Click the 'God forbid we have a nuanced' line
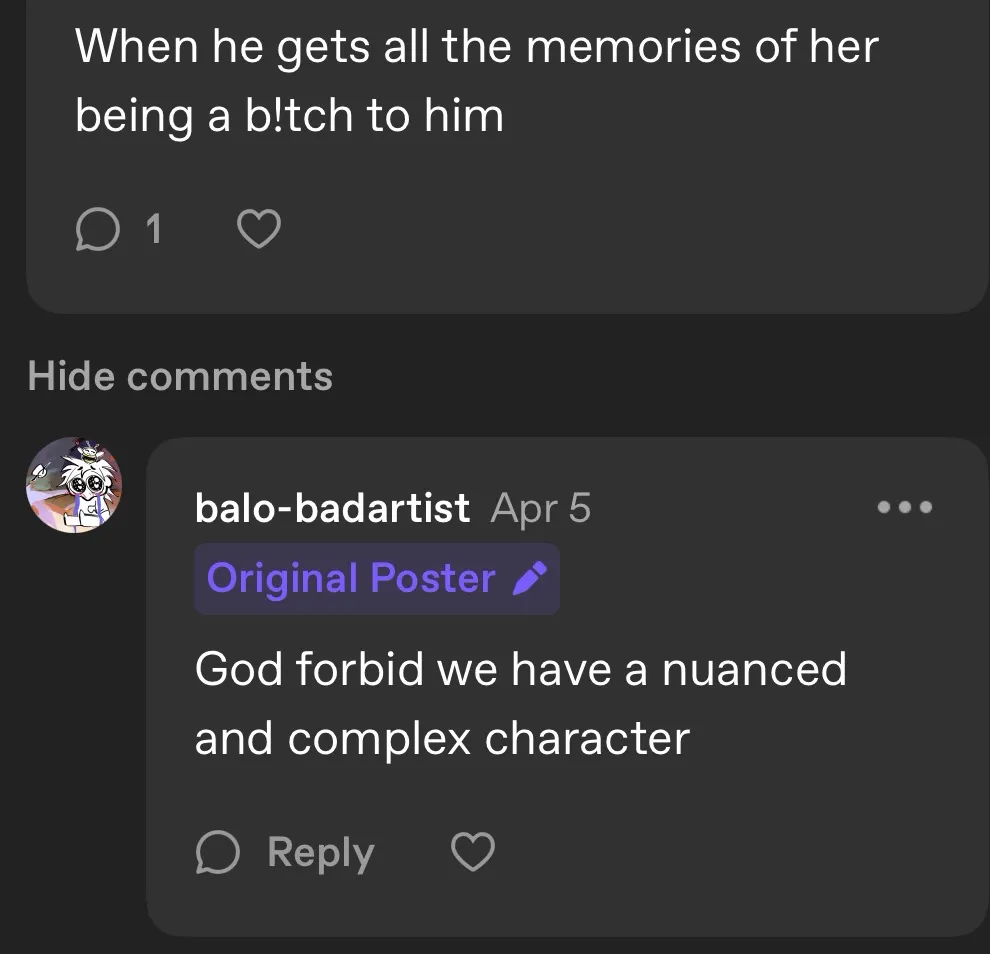Screen dimensions: 990x954 [520, 668]
